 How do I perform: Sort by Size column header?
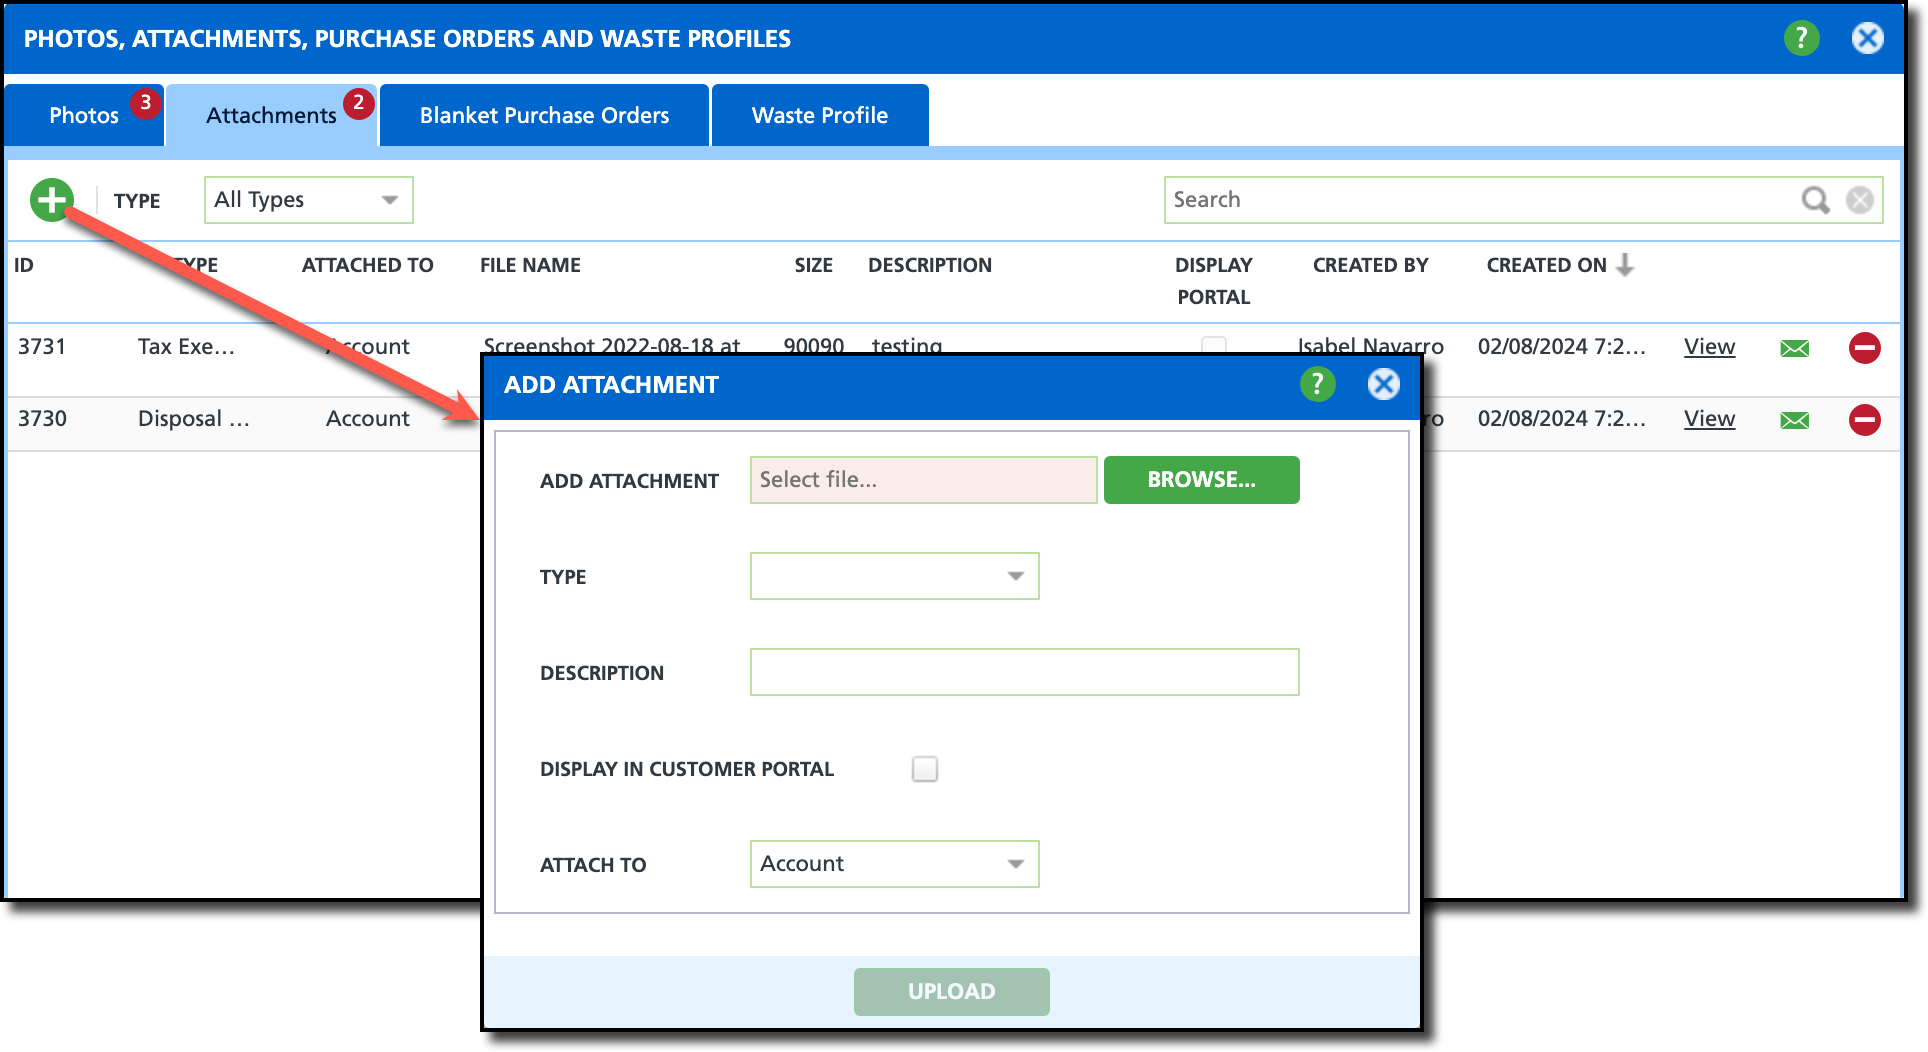pos(813,265)
